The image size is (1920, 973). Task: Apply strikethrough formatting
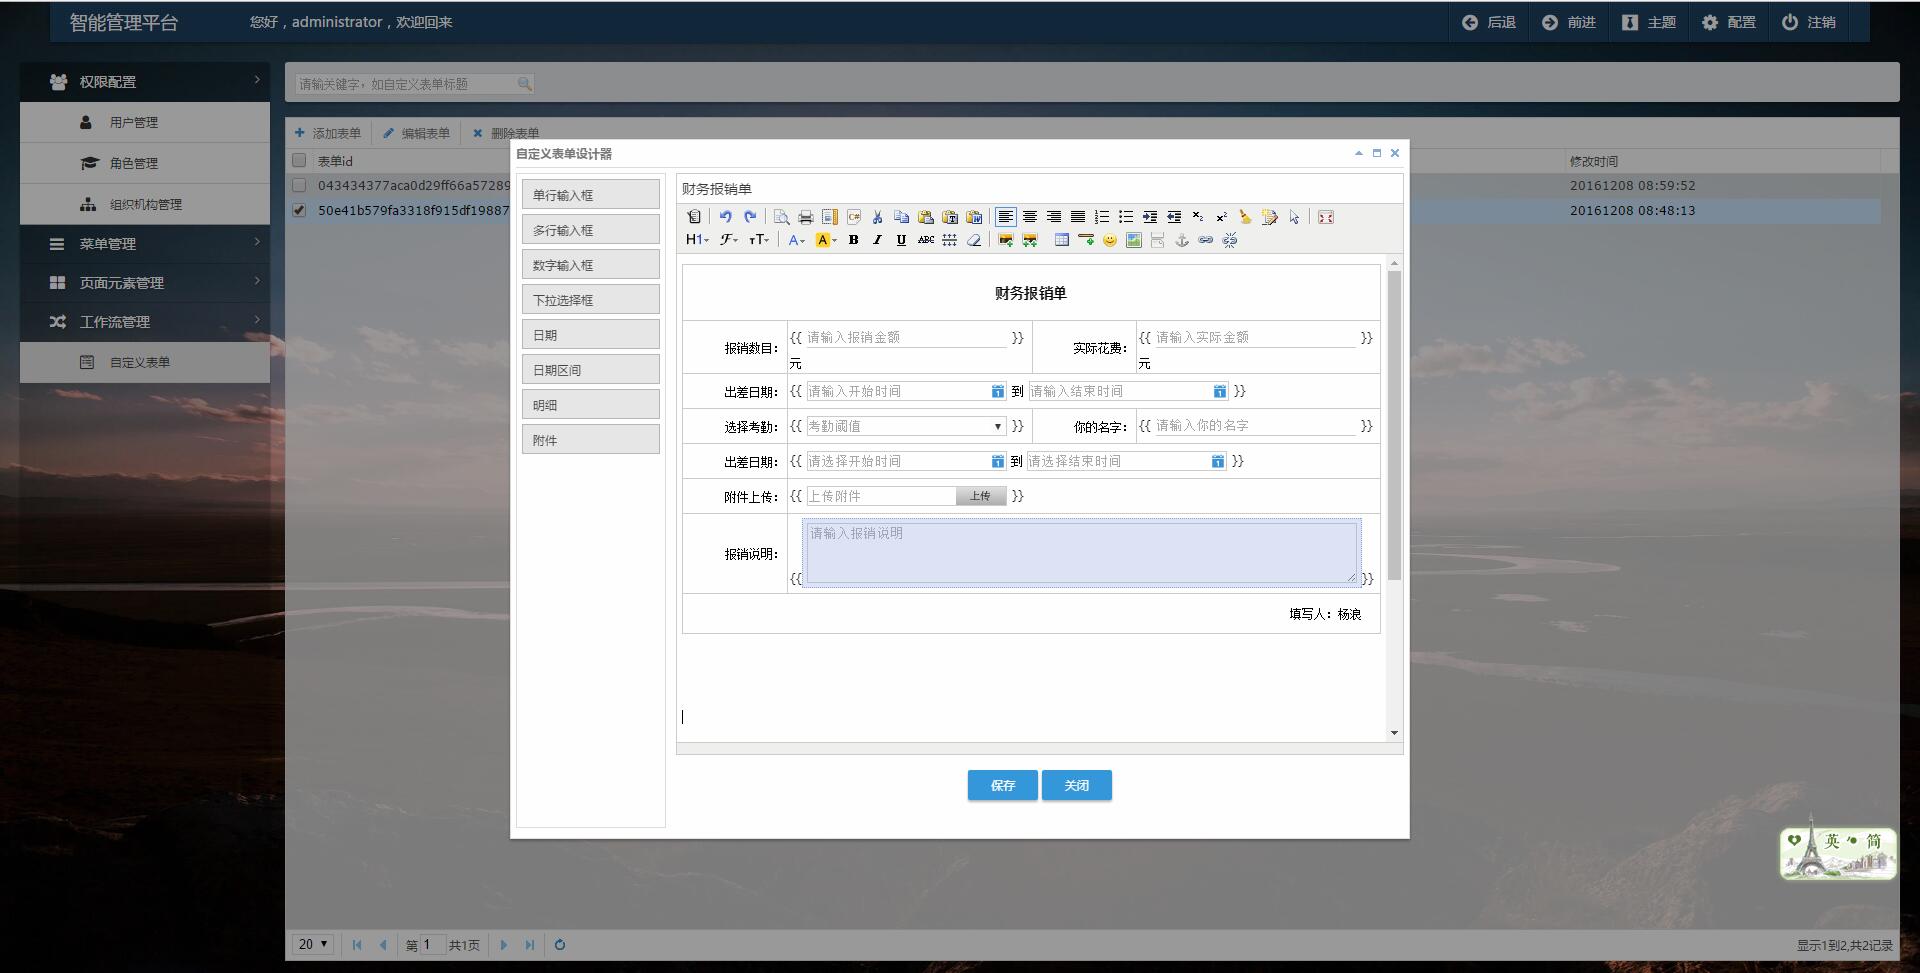(926, 240)
